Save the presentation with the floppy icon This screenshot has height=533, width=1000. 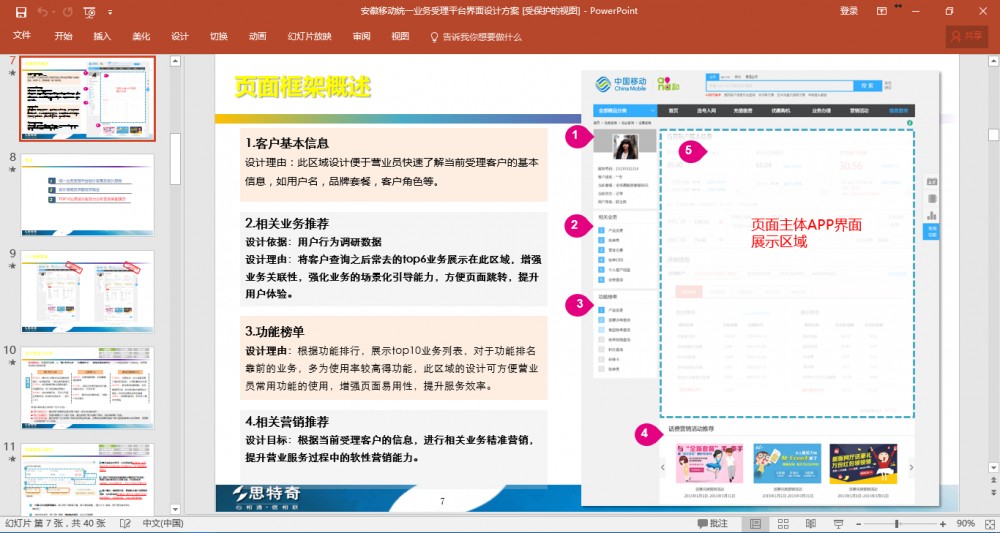tap(20, 11)
